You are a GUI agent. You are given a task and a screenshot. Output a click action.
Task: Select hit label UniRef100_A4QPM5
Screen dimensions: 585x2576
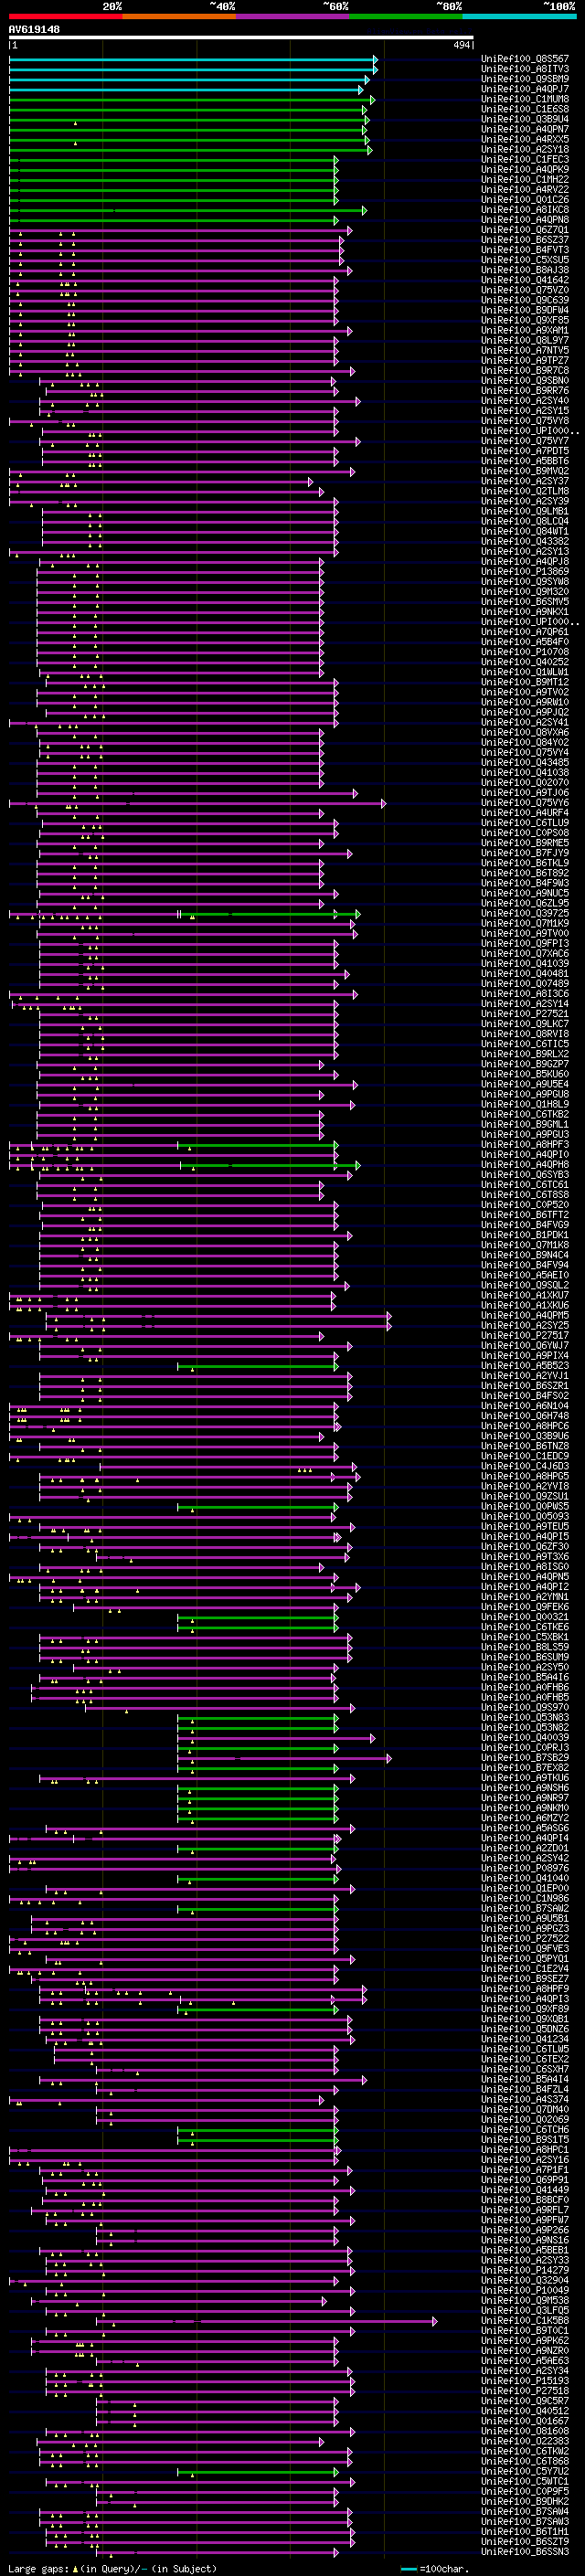[x=525, y=1316]
